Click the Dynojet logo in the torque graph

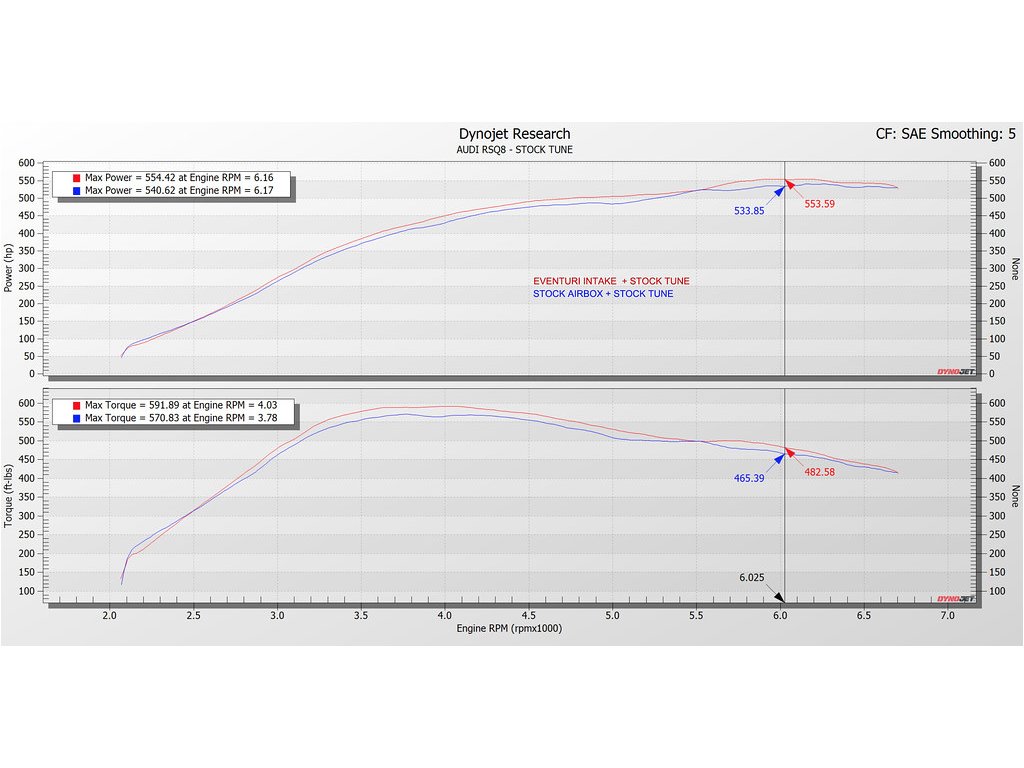coord(955,599)
